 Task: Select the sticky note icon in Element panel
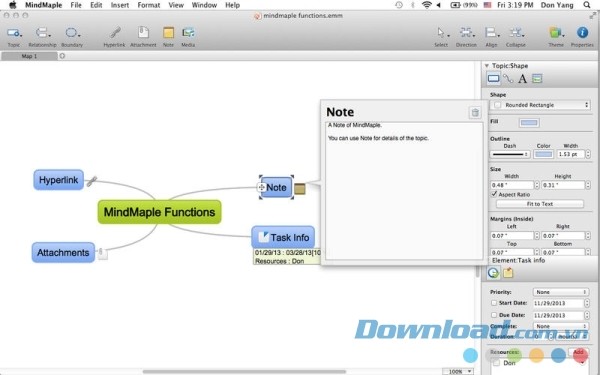coord(508,273)
